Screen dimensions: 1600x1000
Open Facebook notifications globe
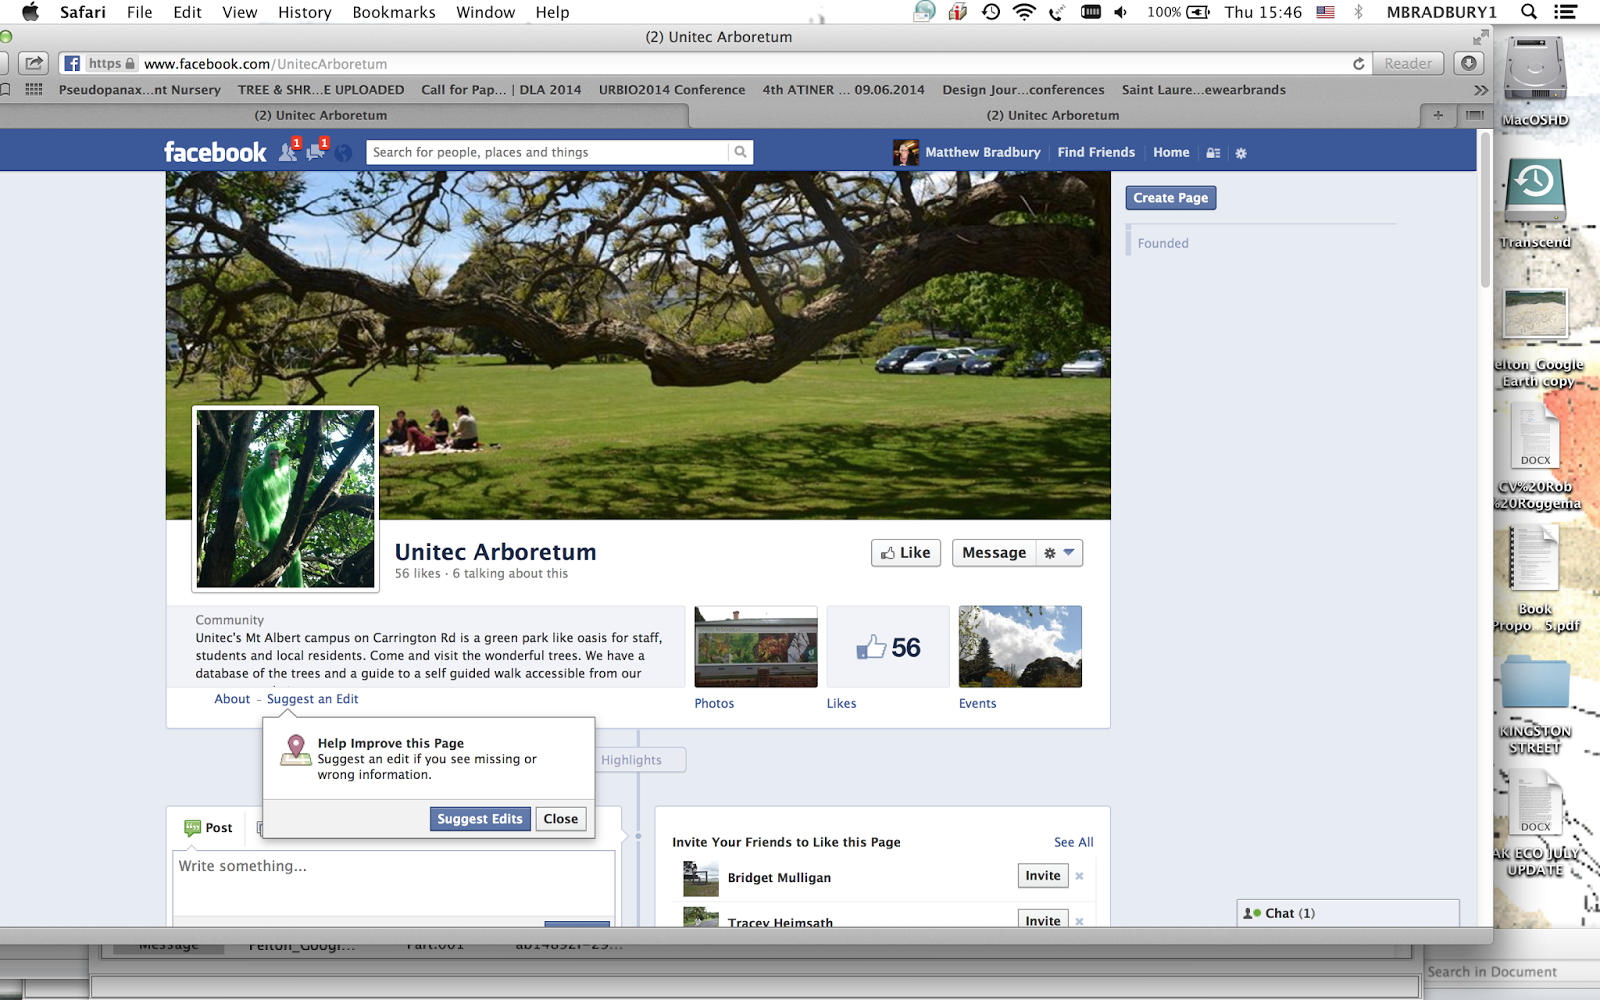coord(343,153)
